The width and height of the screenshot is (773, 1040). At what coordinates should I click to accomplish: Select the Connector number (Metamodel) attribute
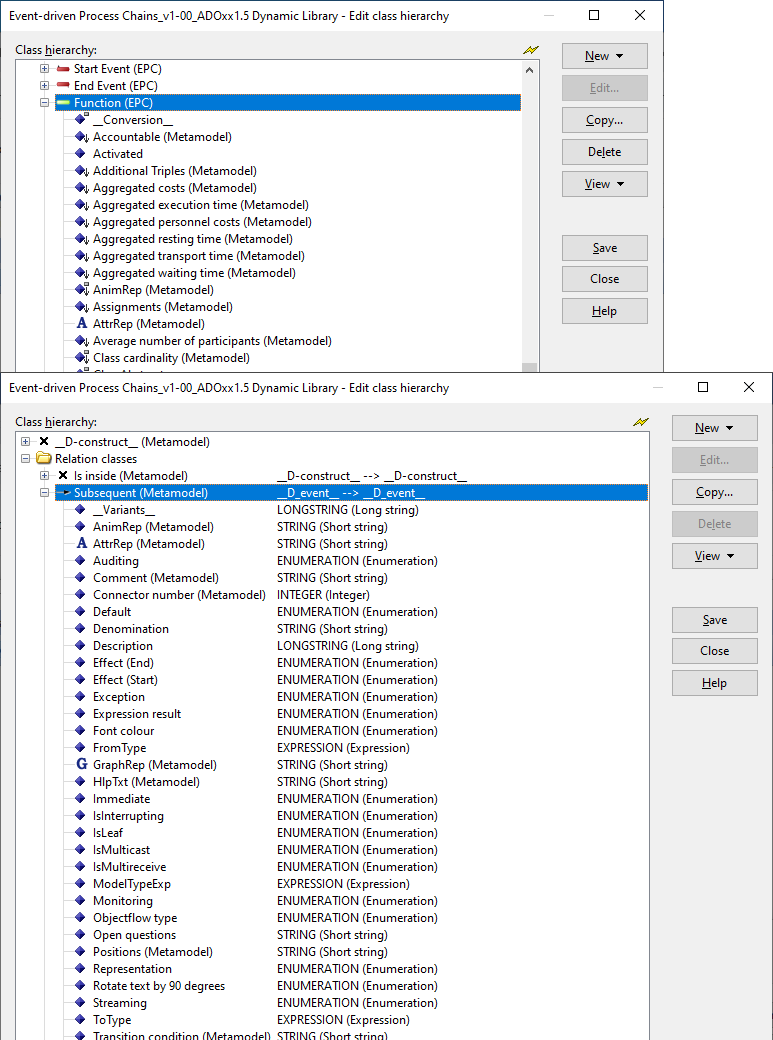click(x=179, y=595)
